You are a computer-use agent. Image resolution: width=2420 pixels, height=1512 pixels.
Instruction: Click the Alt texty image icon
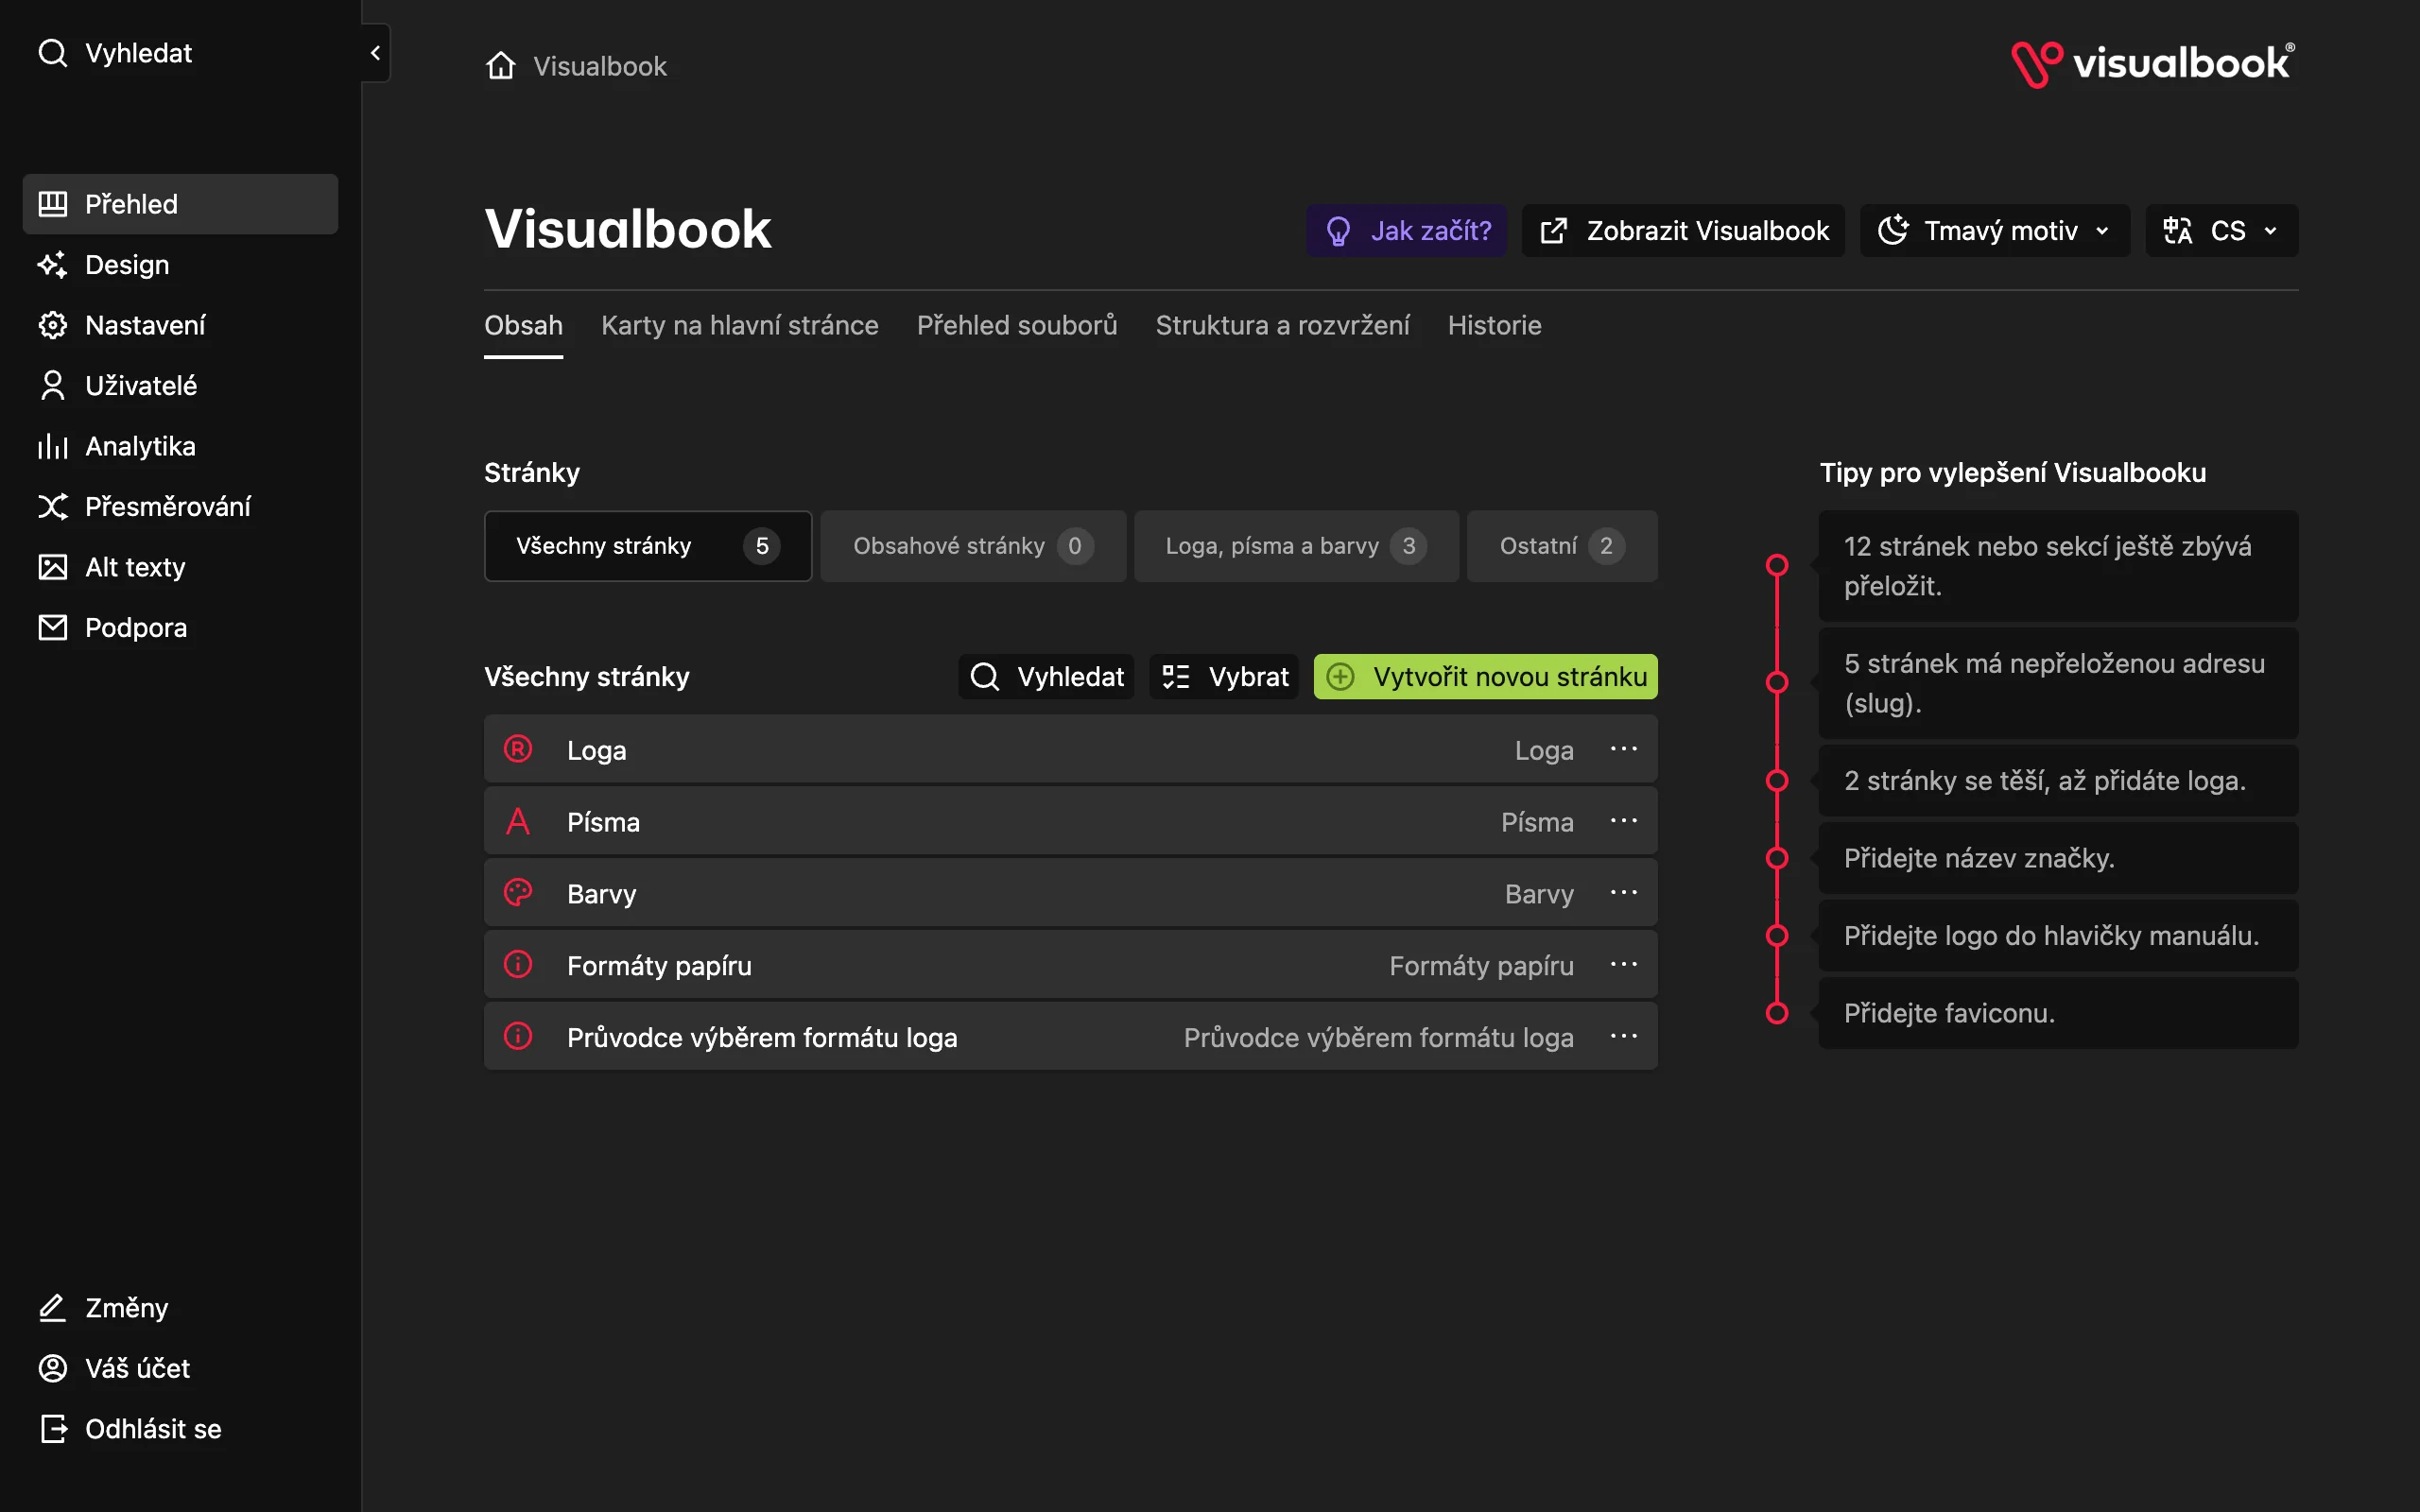pos(52,567)
